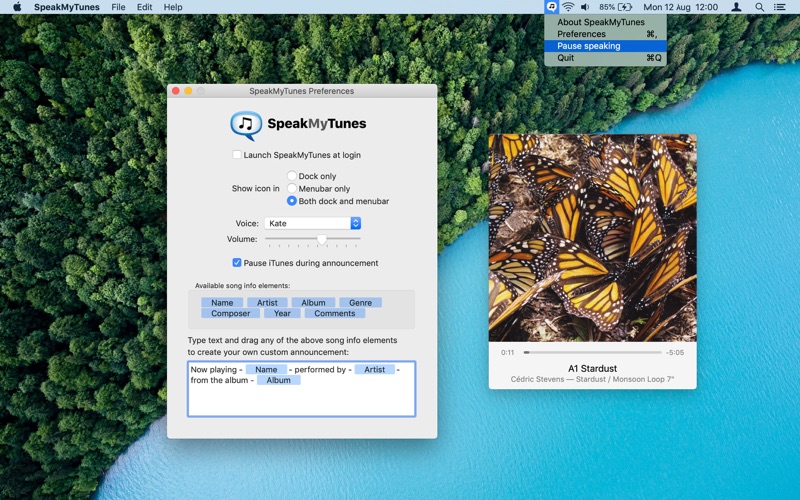The height and width of the screenshot is (500, 800).
Task: Click the SpeakMyTunes menubar status icon
Action: pos(551,7)
